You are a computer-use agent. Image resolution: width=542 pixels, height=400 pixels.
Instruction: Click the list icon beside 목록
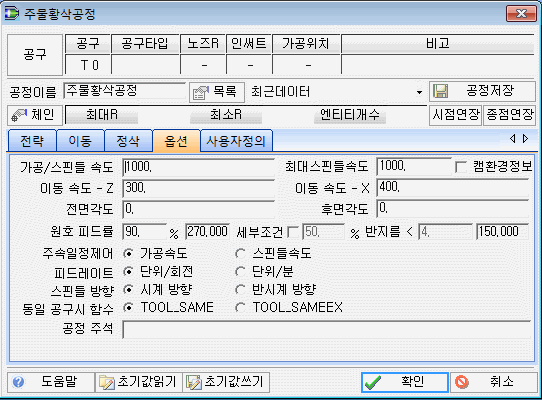201,92
